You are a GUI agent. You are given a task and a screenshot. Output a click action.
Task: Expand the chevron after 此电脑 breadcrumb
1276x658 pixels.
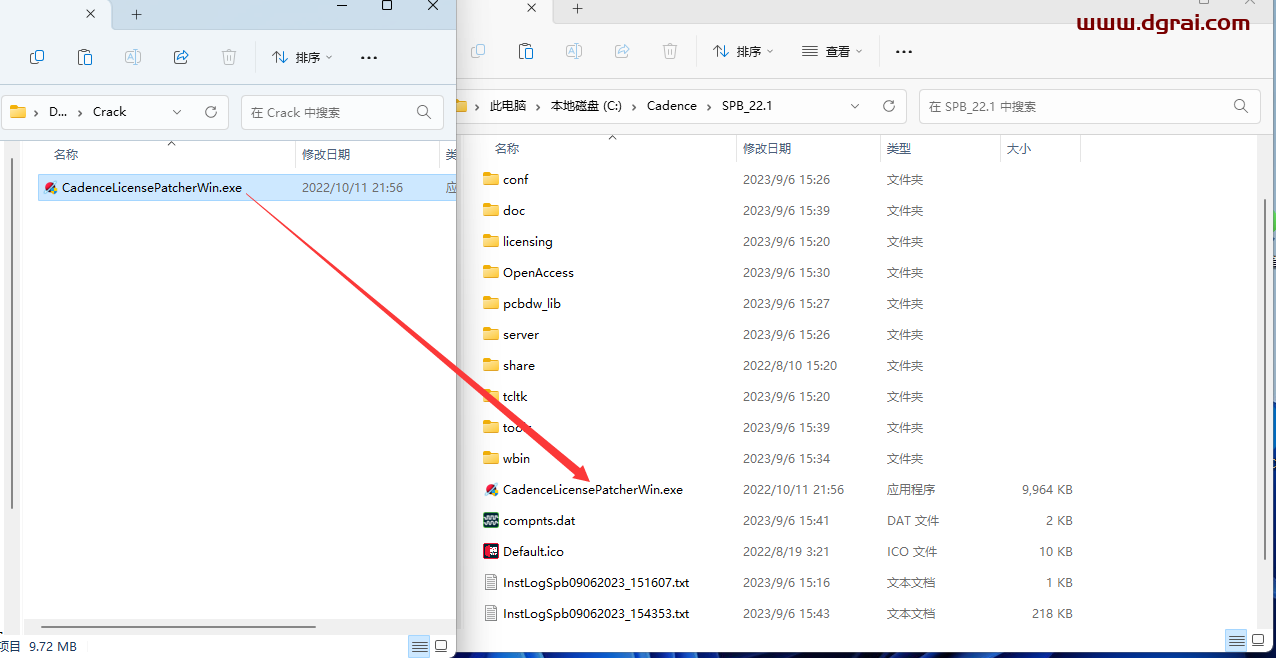(538, 106)
